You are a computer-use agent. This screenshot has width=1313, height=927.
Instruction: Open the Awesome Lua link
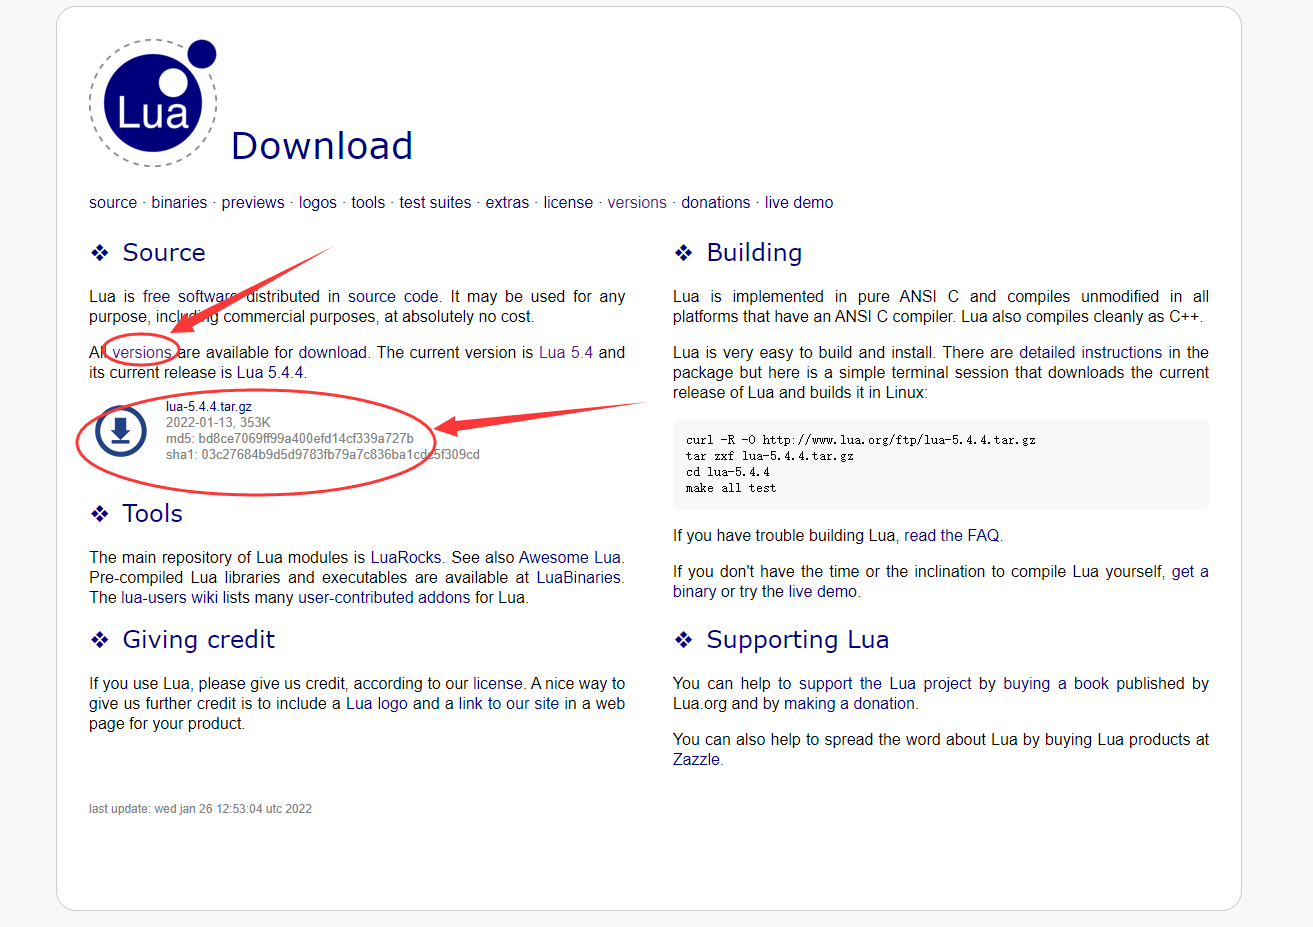point(569,557)
